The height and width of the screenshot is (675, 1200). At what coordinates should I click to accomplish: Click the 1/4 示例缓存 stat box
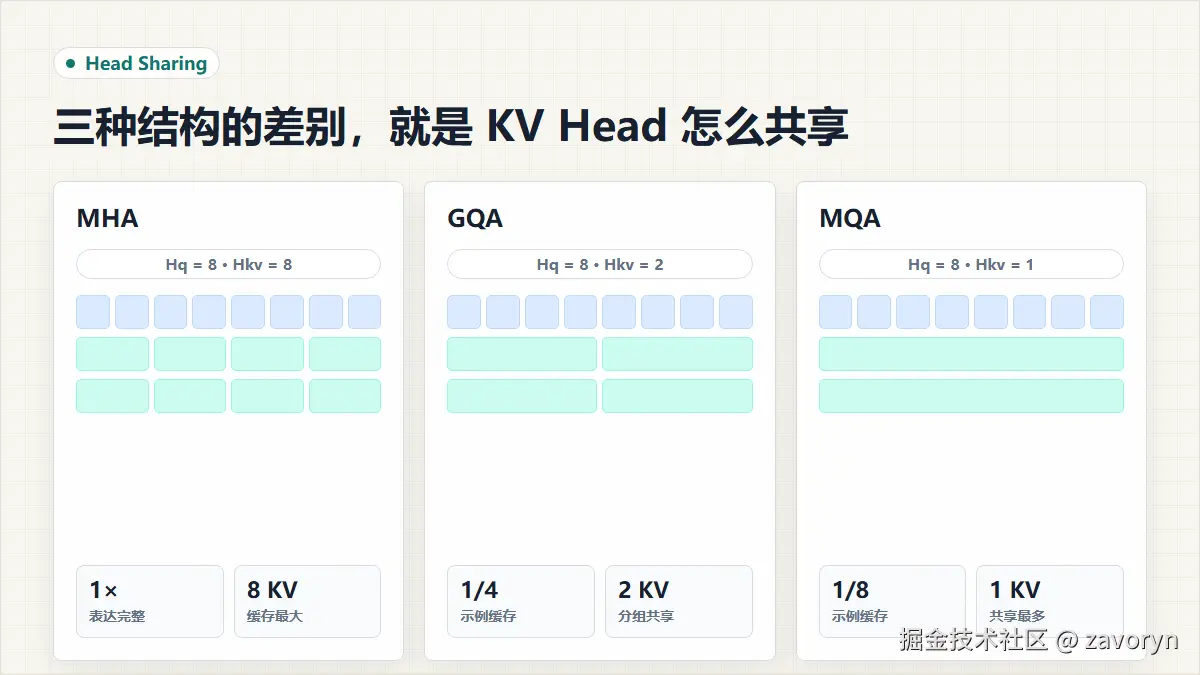521,601
